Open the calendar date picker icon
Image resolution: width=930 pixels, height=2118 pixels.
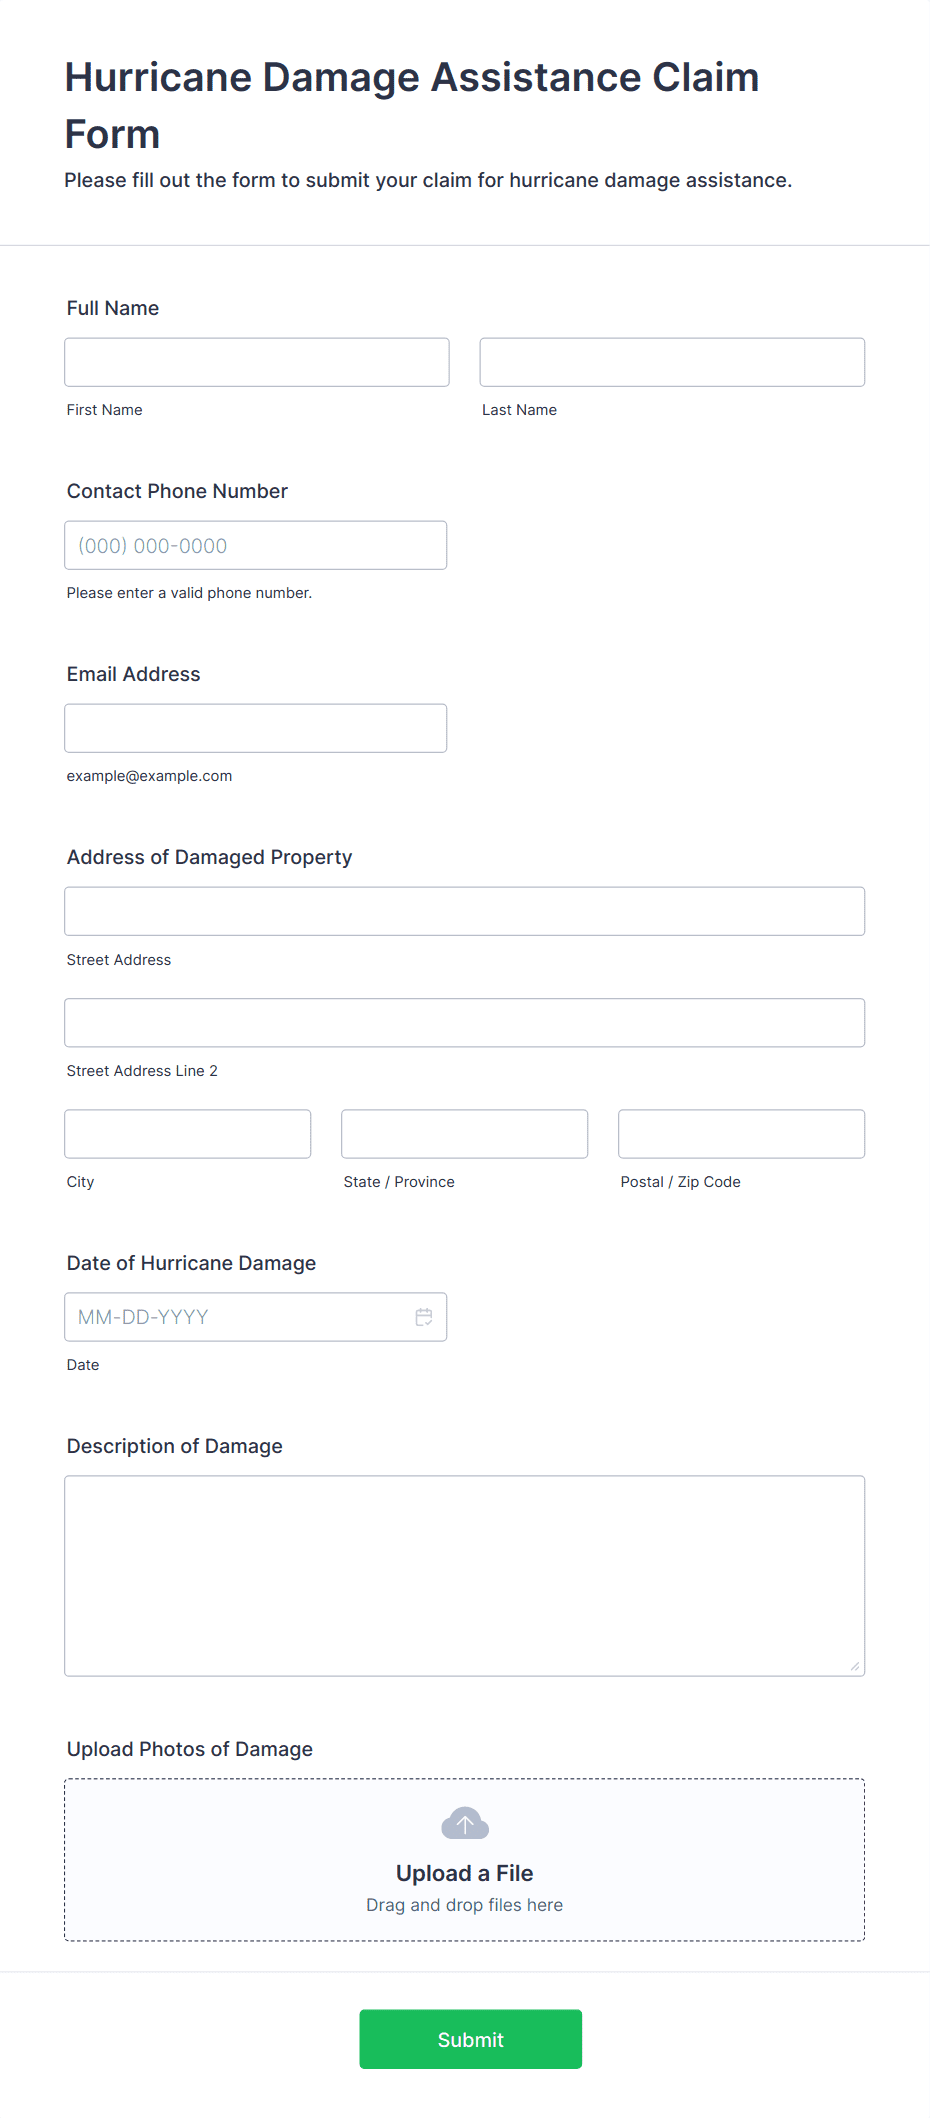[x=424, y=1317]
